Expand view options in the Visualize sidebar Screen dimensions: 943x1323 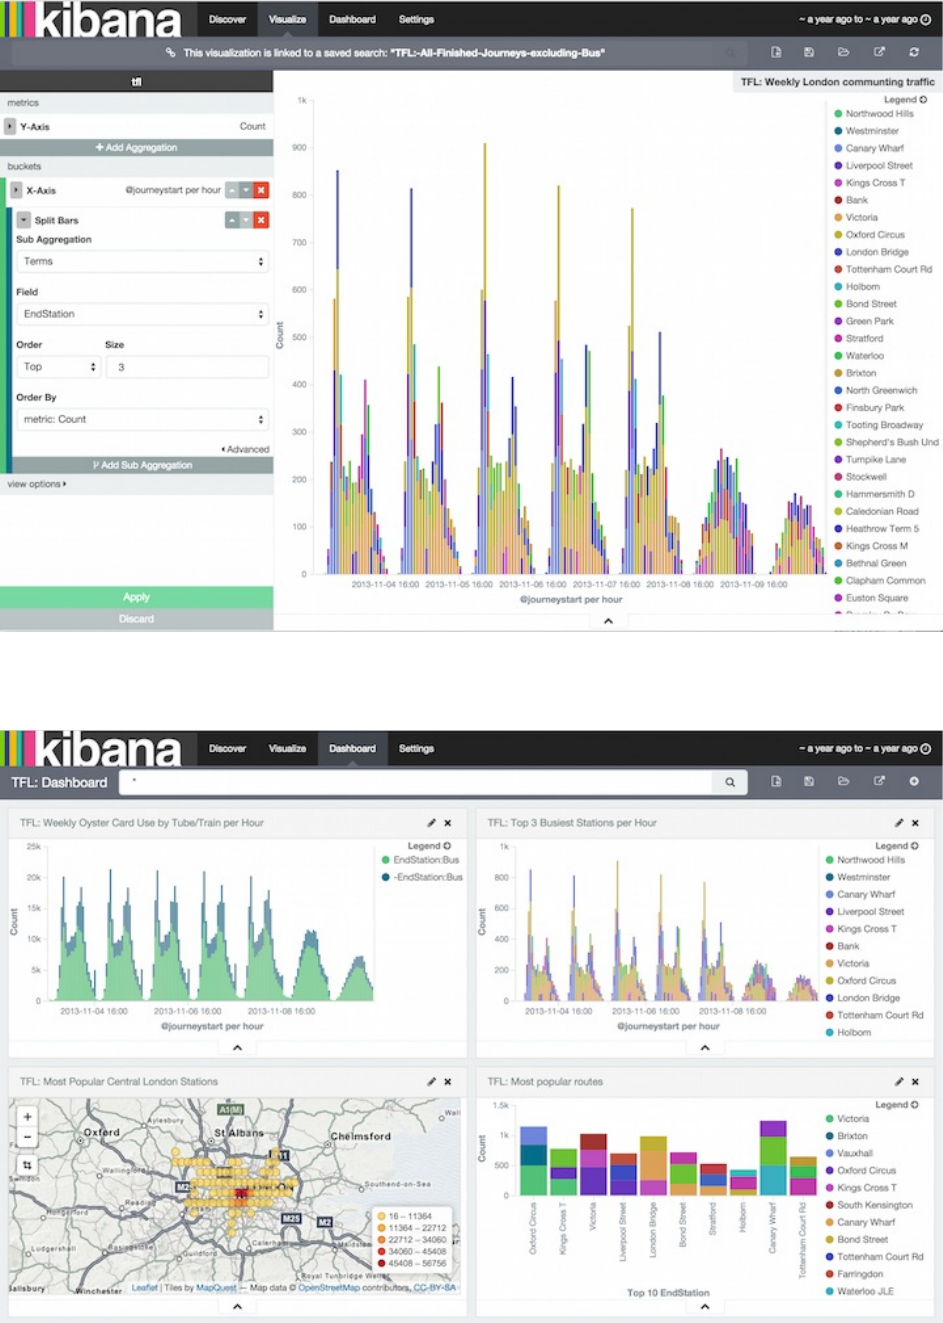pyautogui.click(x=37, y=484)
